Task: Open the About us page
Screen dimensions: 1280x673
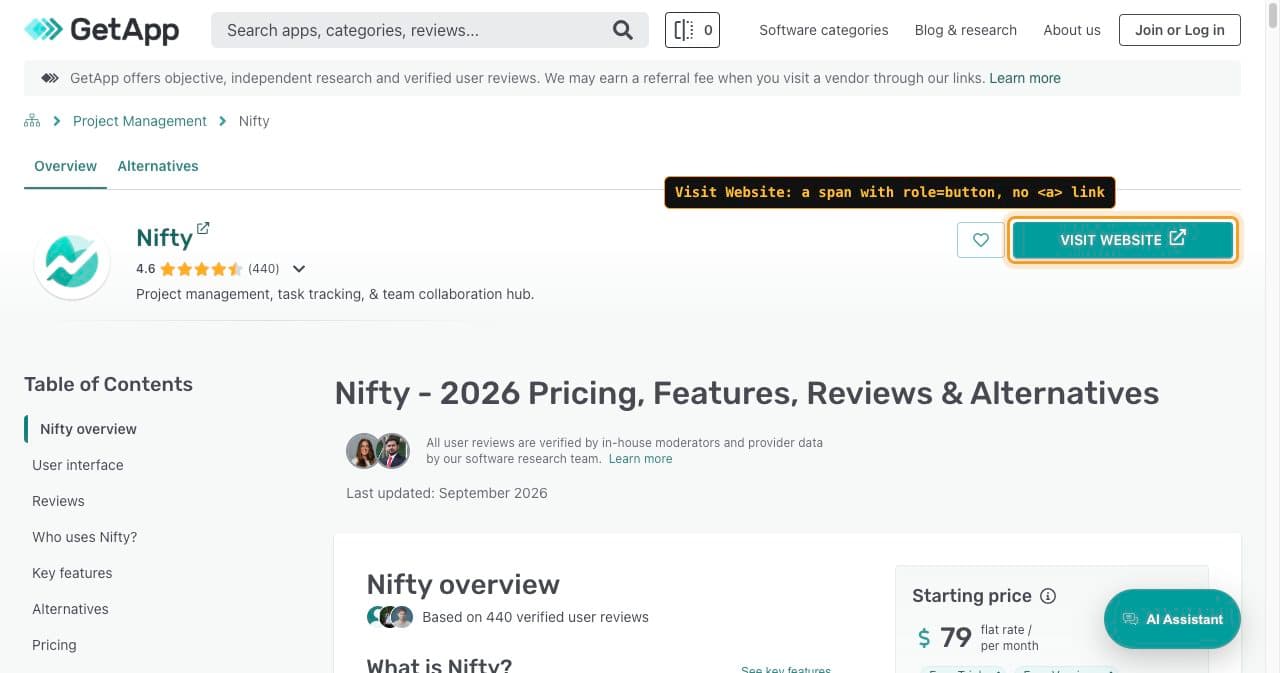Action: click(1072, 30)
